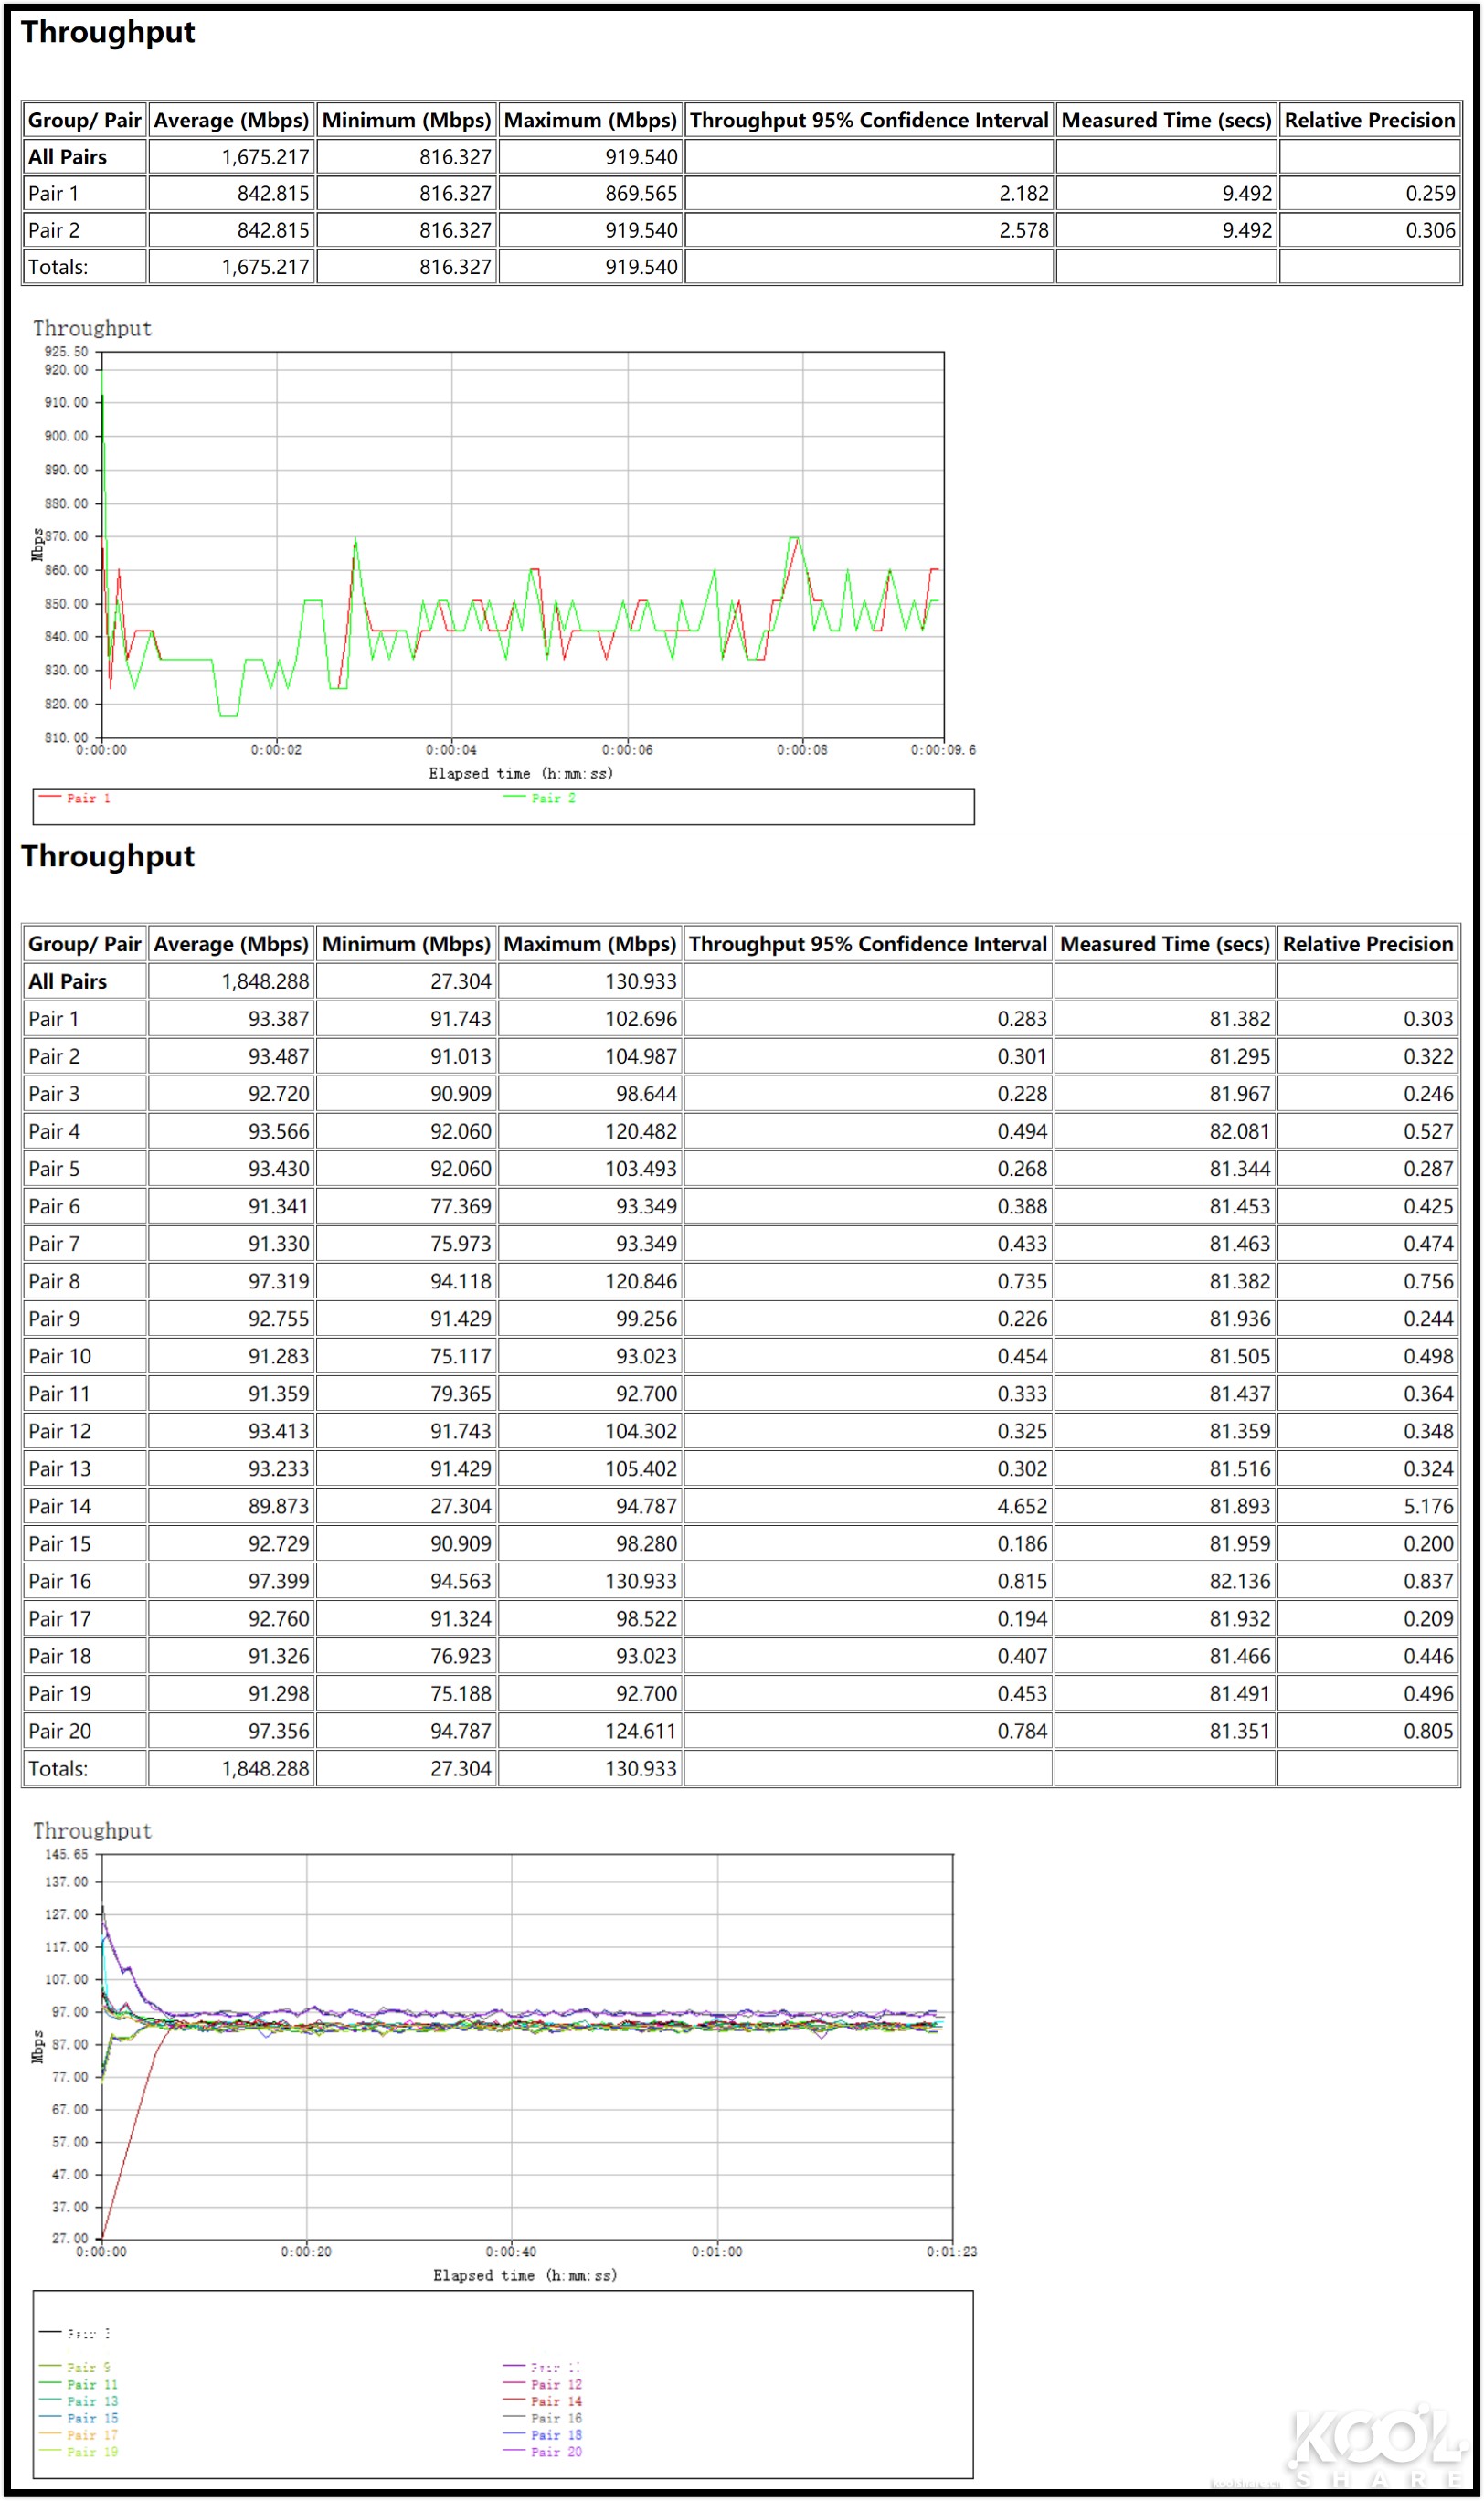This screenshot has width=1484, height=2501.
Task: Select the 82.136 measured time cell
Action: (1240, 1582)
